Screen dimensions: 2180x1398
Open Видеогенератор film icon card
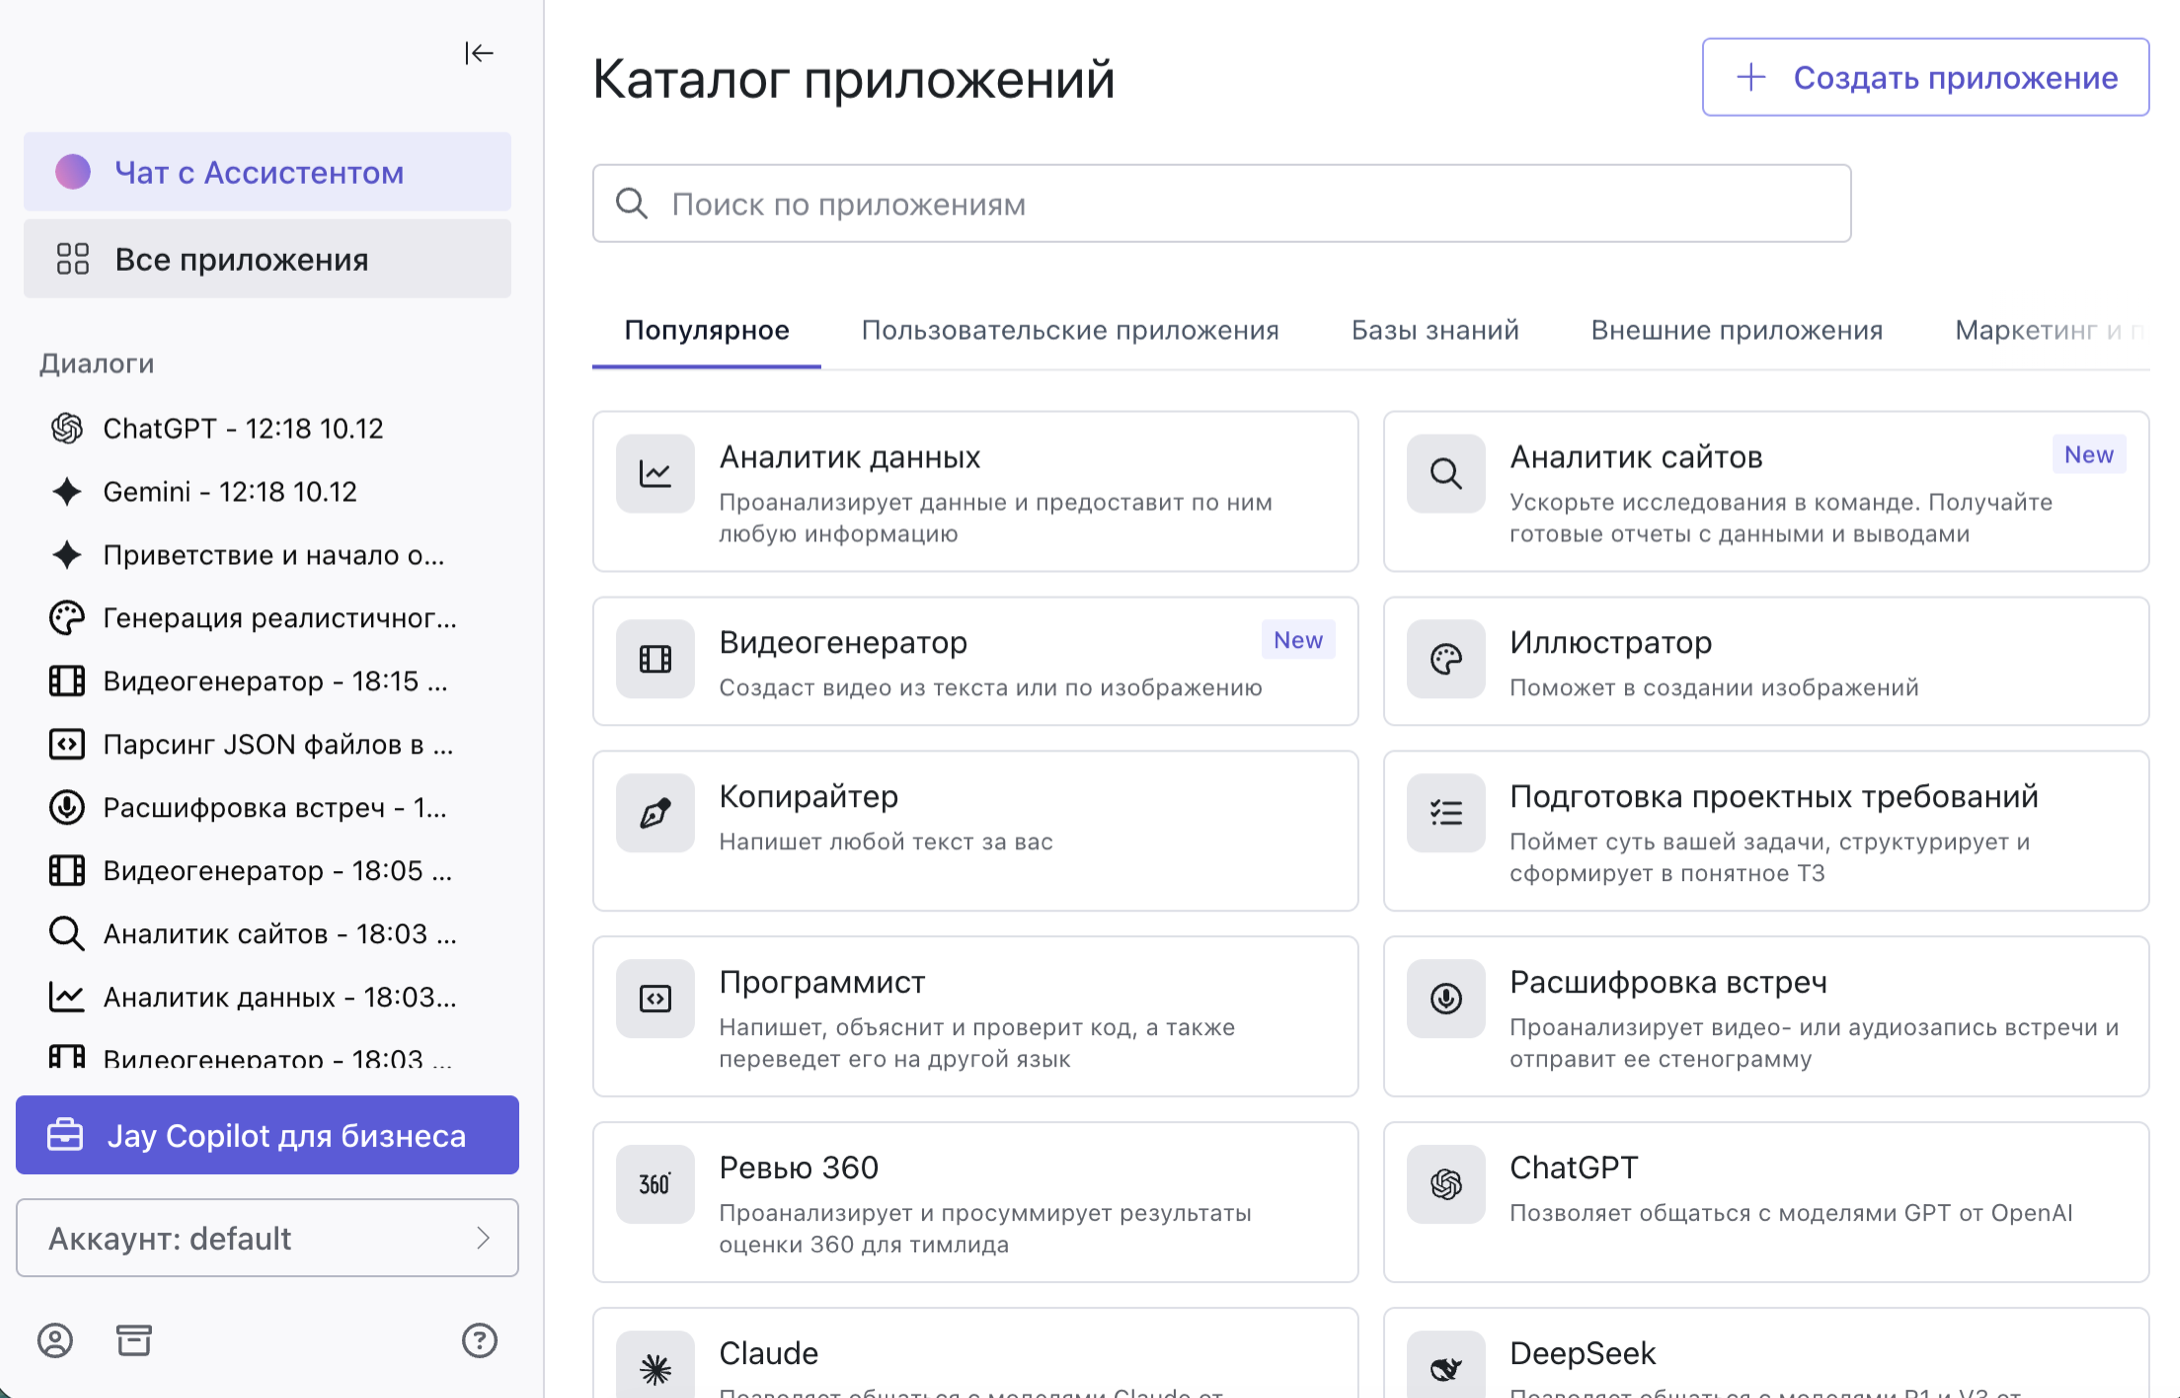(x=655, y=659)
